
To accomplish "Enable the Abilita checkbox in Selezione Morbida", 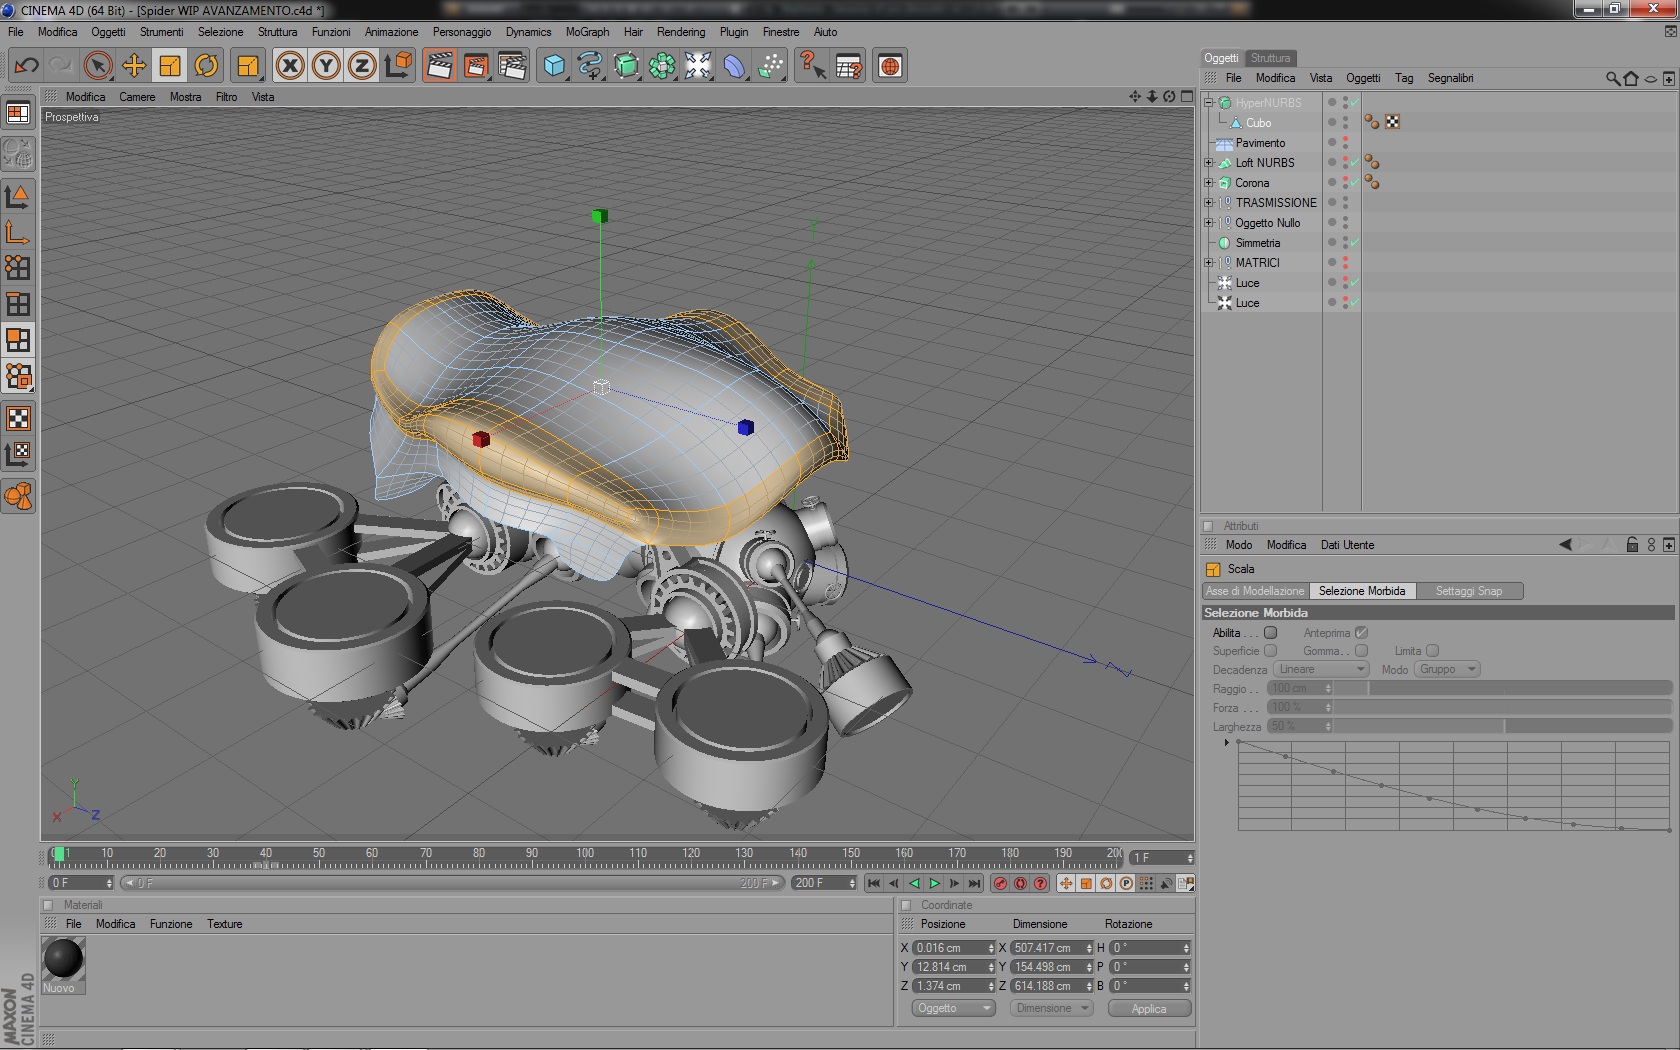I will click(1270, 633).
